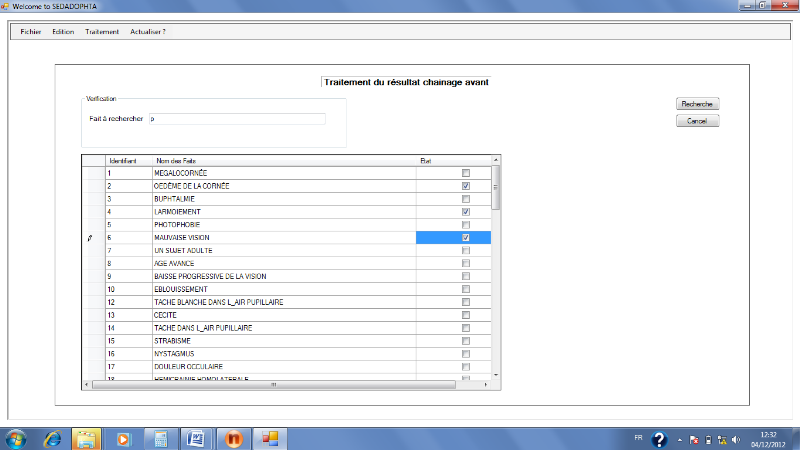This screenshot has width=800, height=450.
Task: Click the table's vertical scrollbar down arrow
Action: 495,375
